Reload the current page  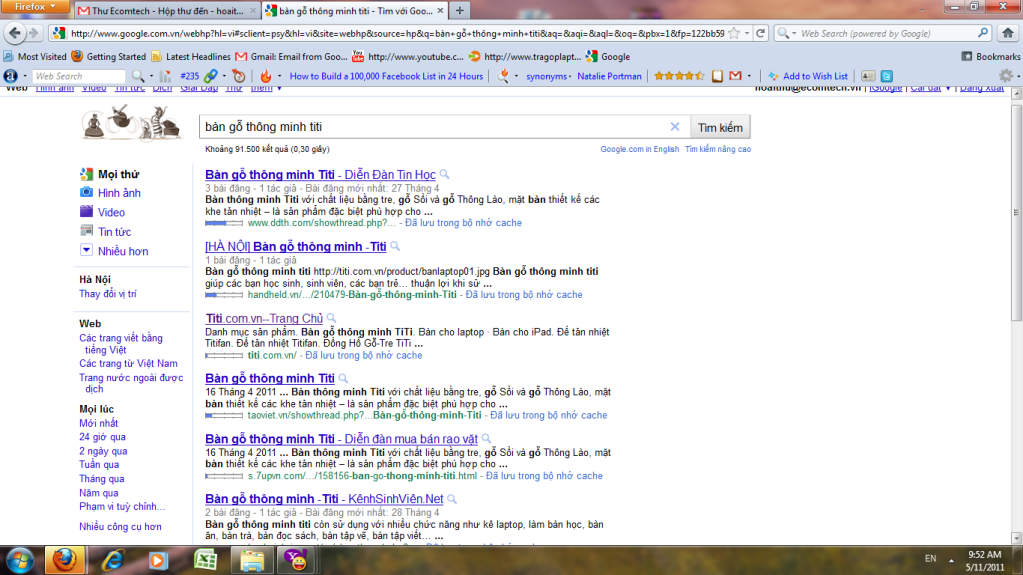pos(761,33)
